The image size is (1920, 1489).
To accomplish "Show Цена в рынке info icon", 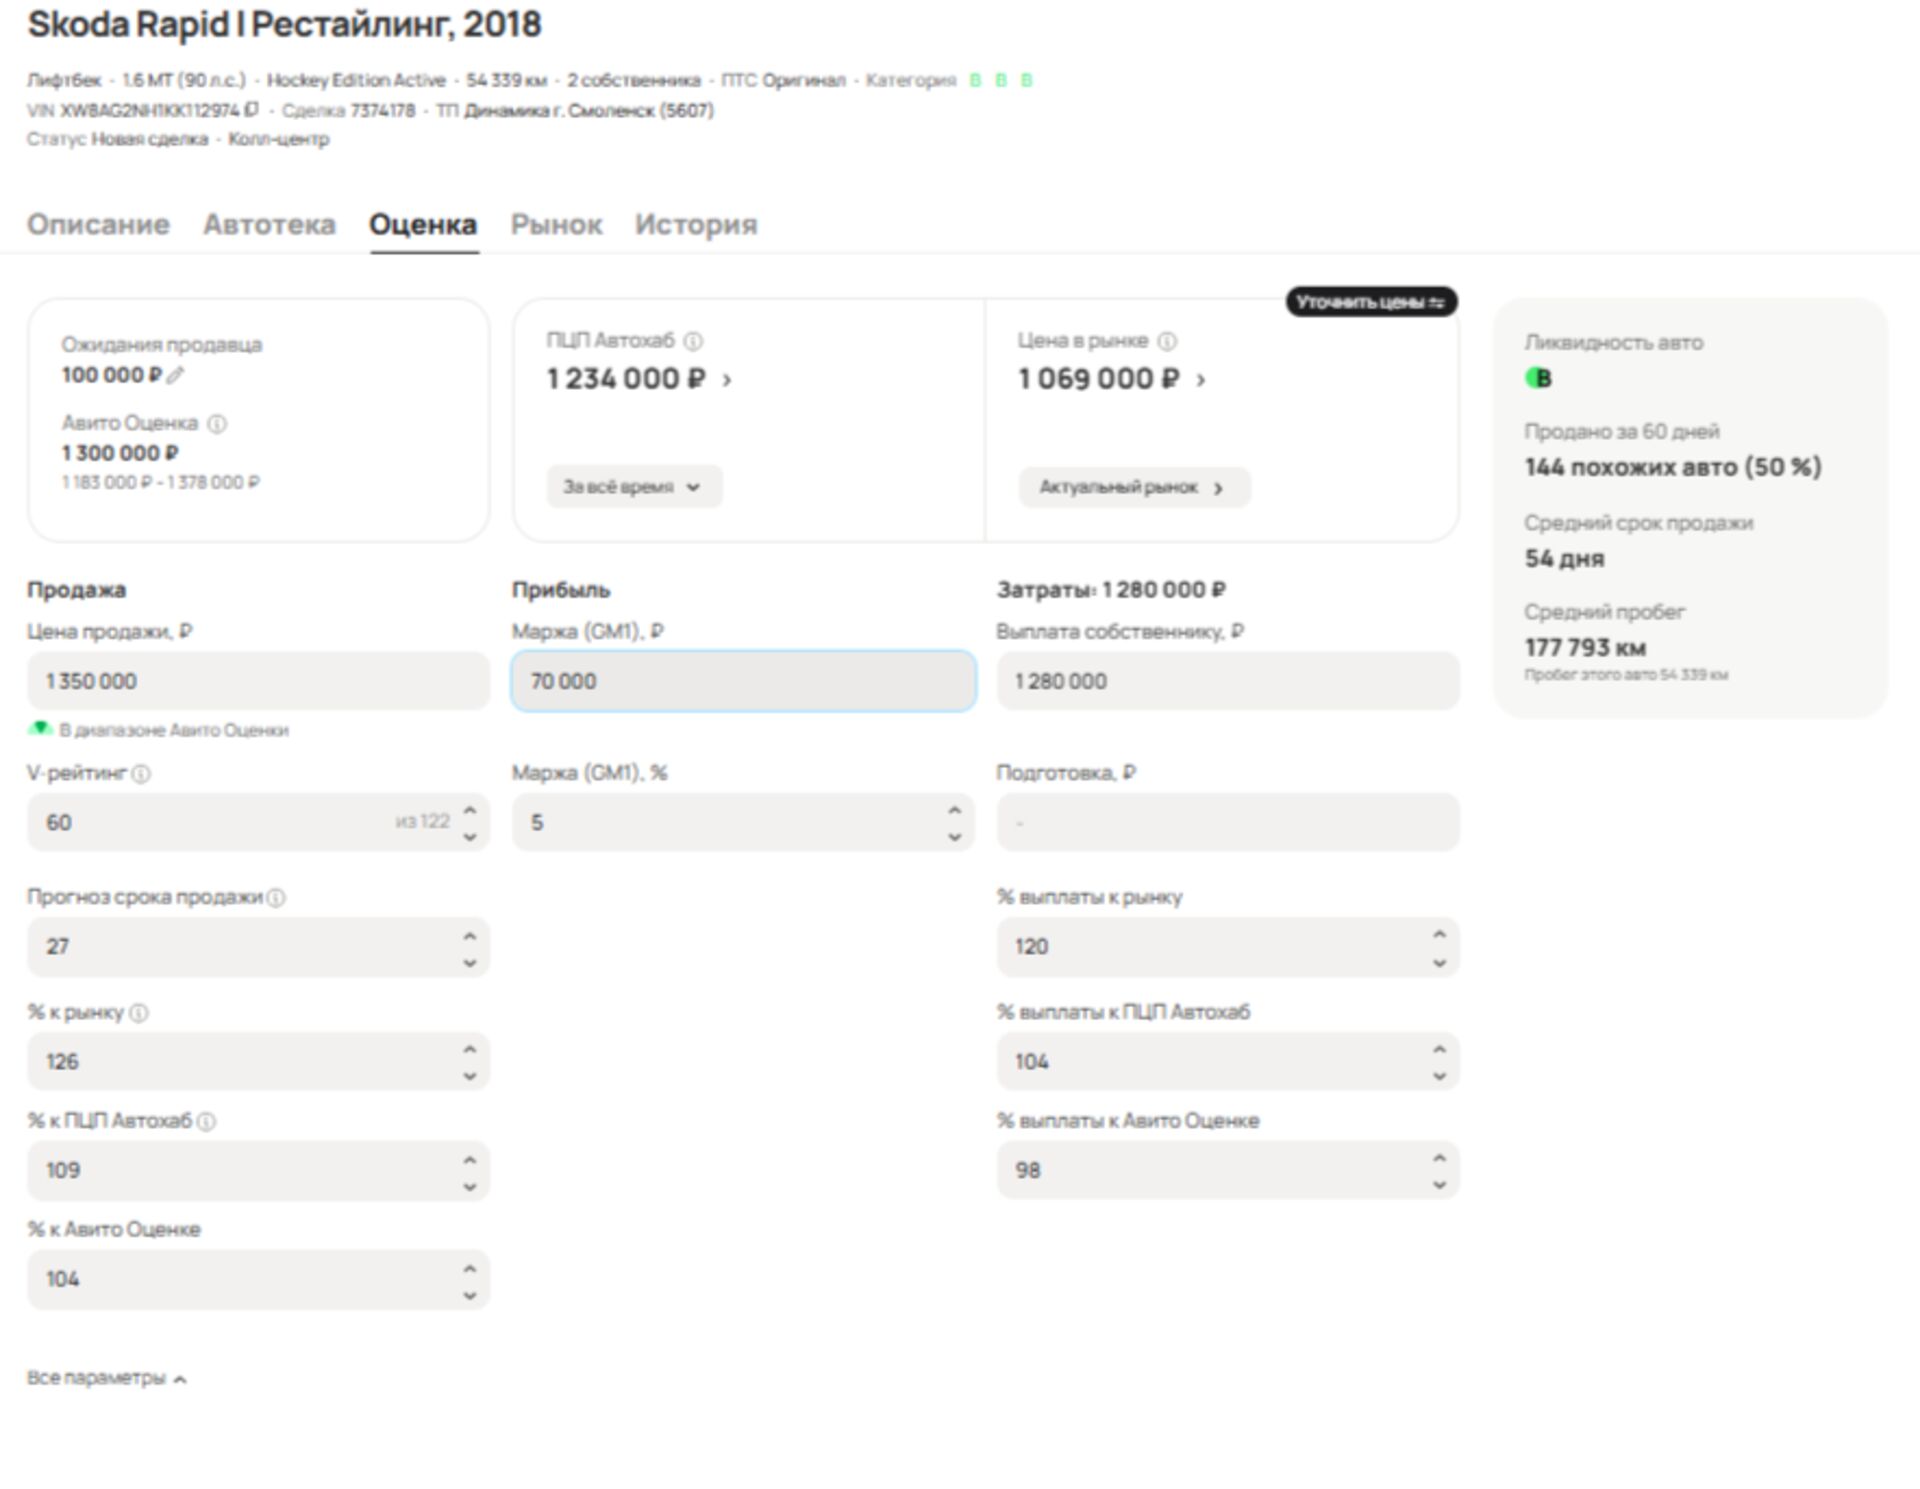I will click(x=1166, y=341).
